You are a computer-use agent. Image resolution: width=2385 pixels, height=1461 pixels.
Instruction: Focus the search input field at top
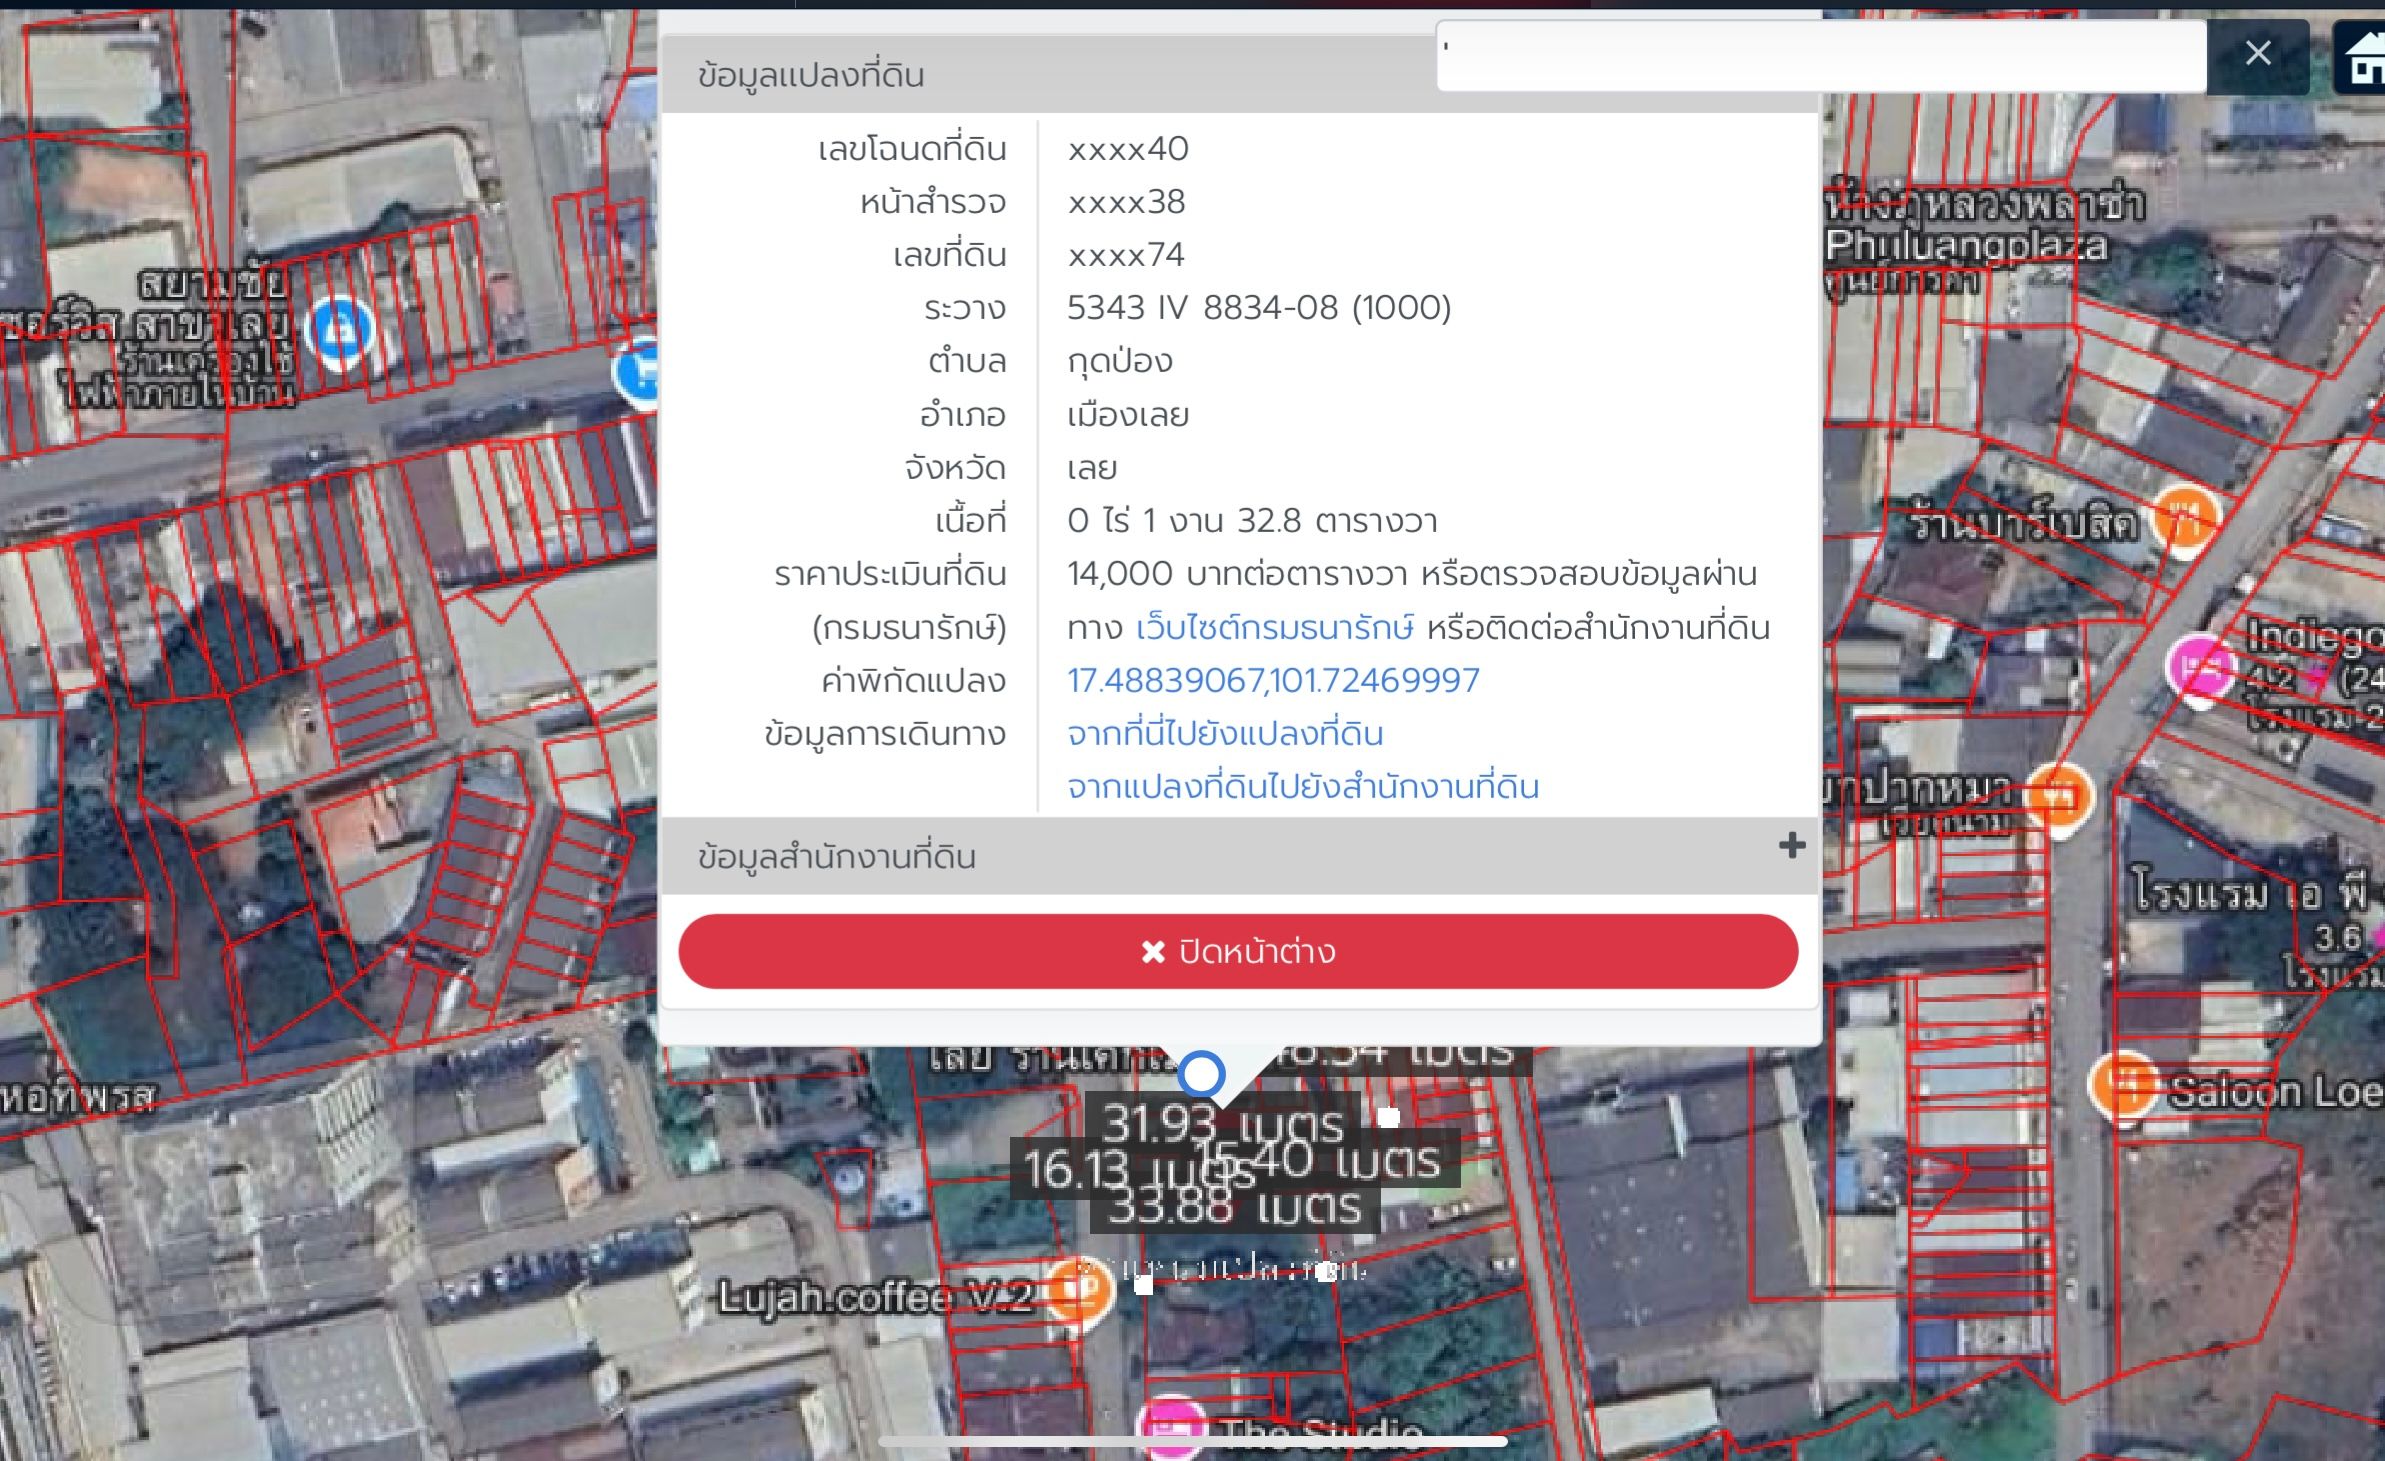(x=1821, y=57)
